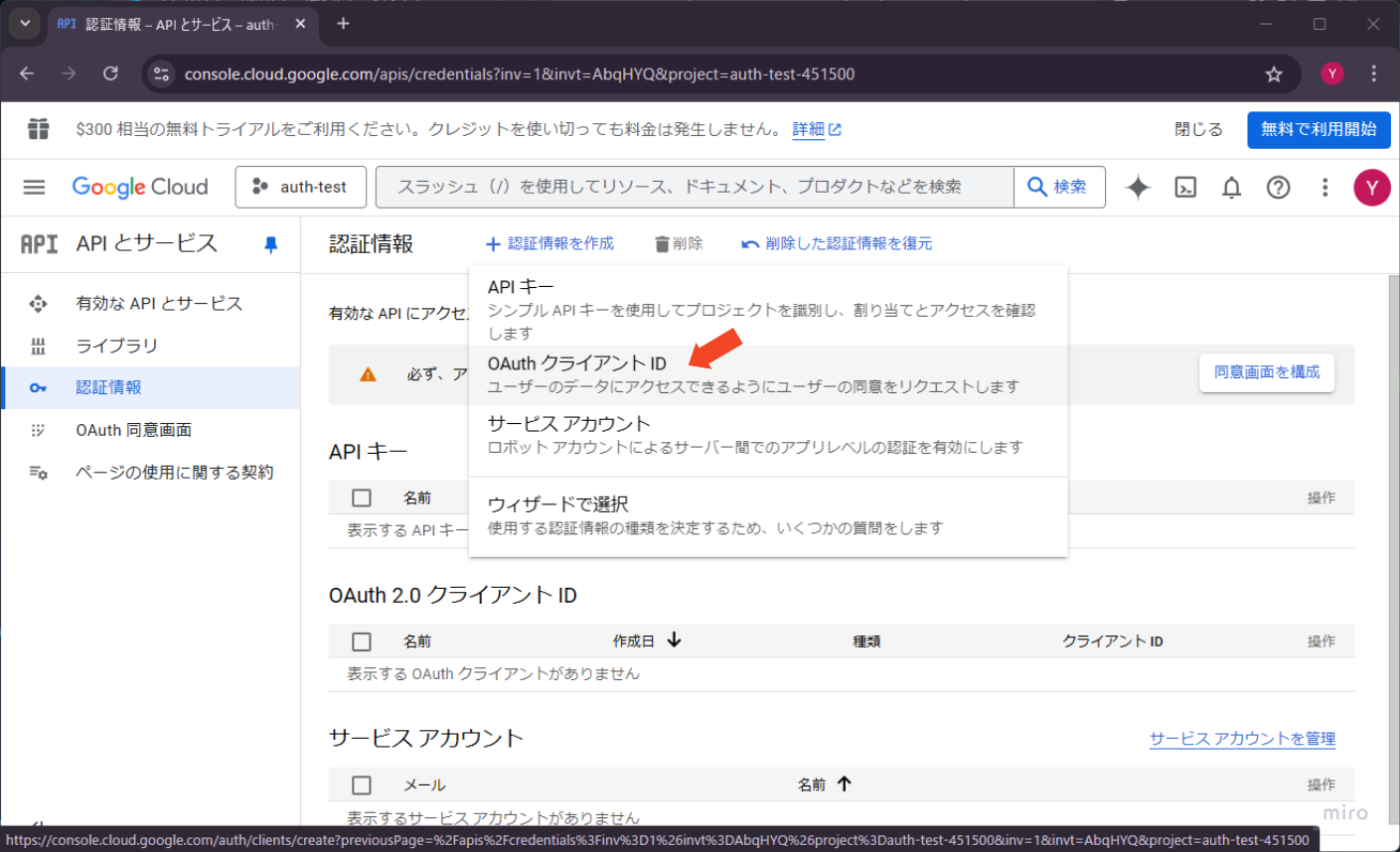Bookmark this page with star icon
The width and height of the screenshot is (1400, 852).
click(x=1274, y=74)
